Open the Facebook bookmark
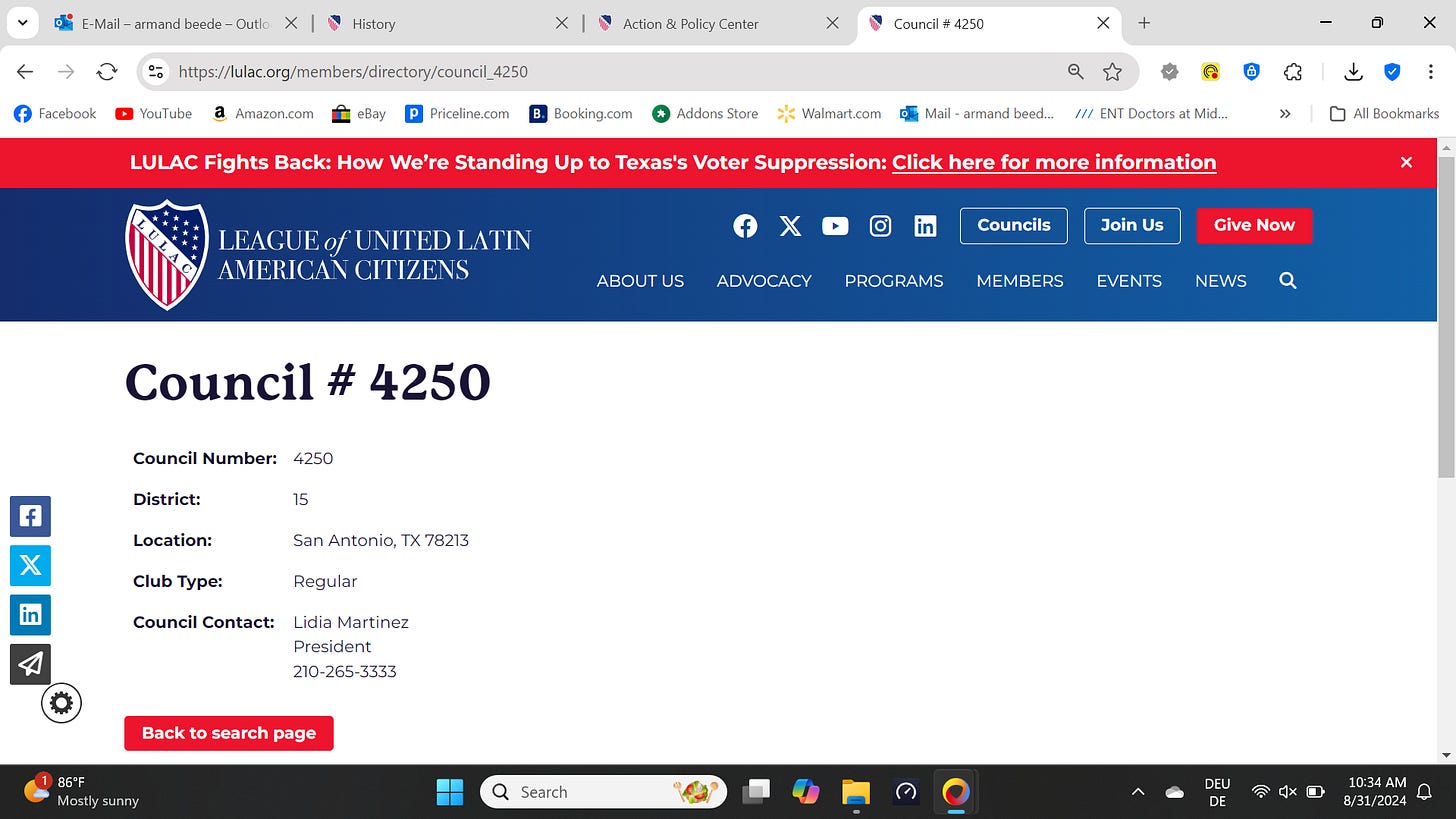Screen dimensions: 1456x819 [x=55, y=114]
